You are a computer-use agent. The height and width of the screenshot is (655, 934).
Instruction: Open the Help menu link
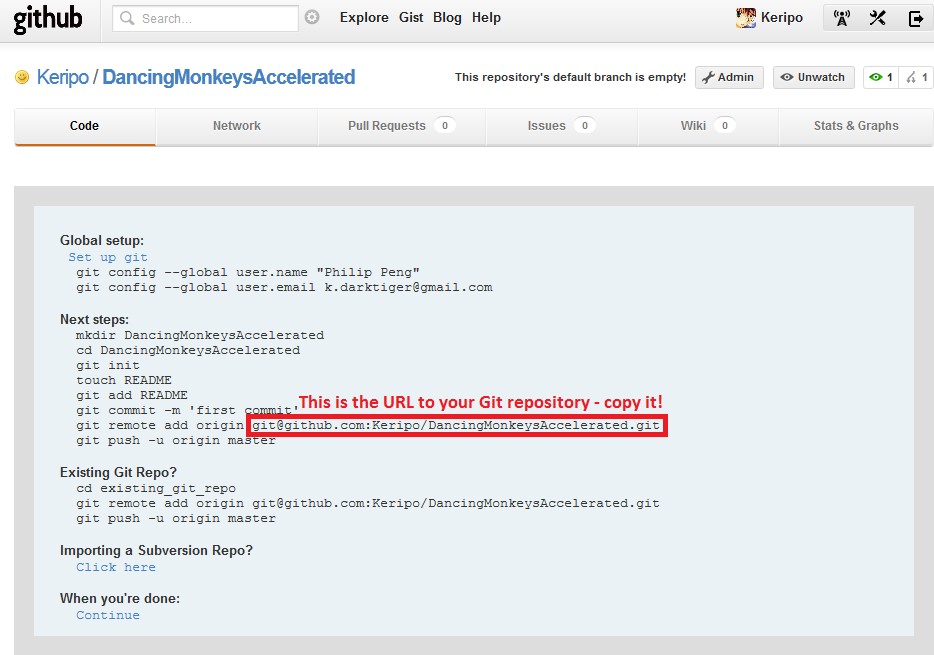[x=486, y=18]
